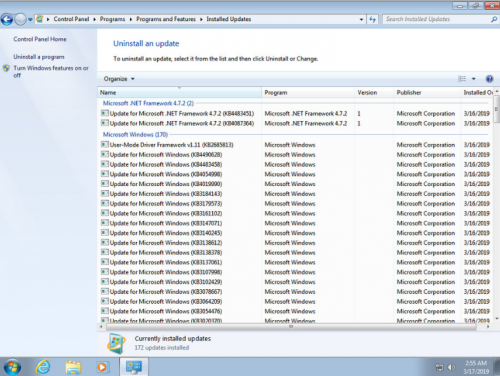
Task: Open the Organize menu
Action: click(x=119, y=79)
